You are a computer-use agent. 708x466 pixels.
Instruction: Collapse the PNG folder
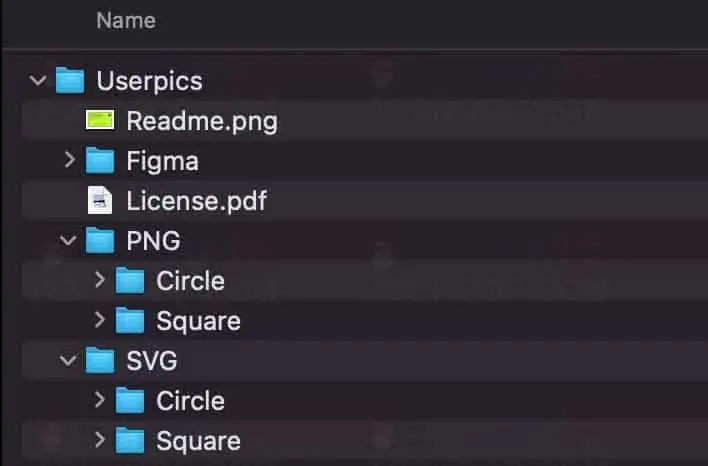[68, 241]
